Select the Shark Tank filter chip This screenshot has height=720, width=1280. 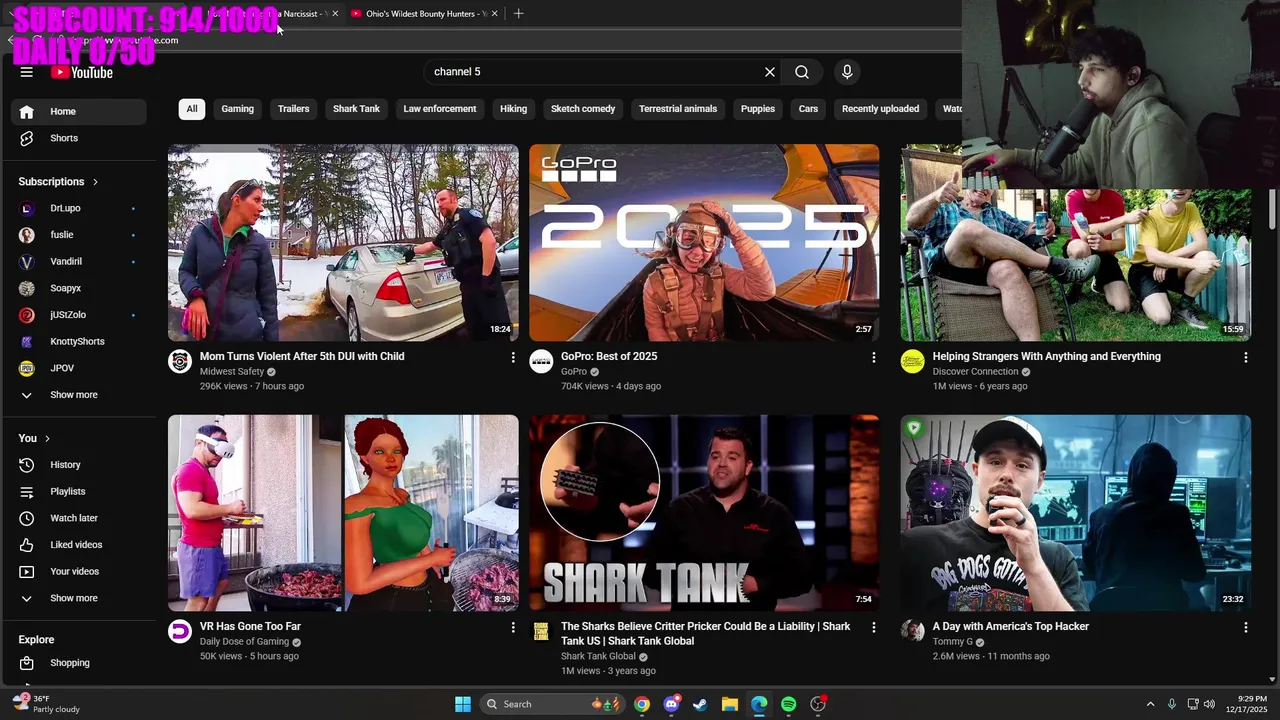356,109
